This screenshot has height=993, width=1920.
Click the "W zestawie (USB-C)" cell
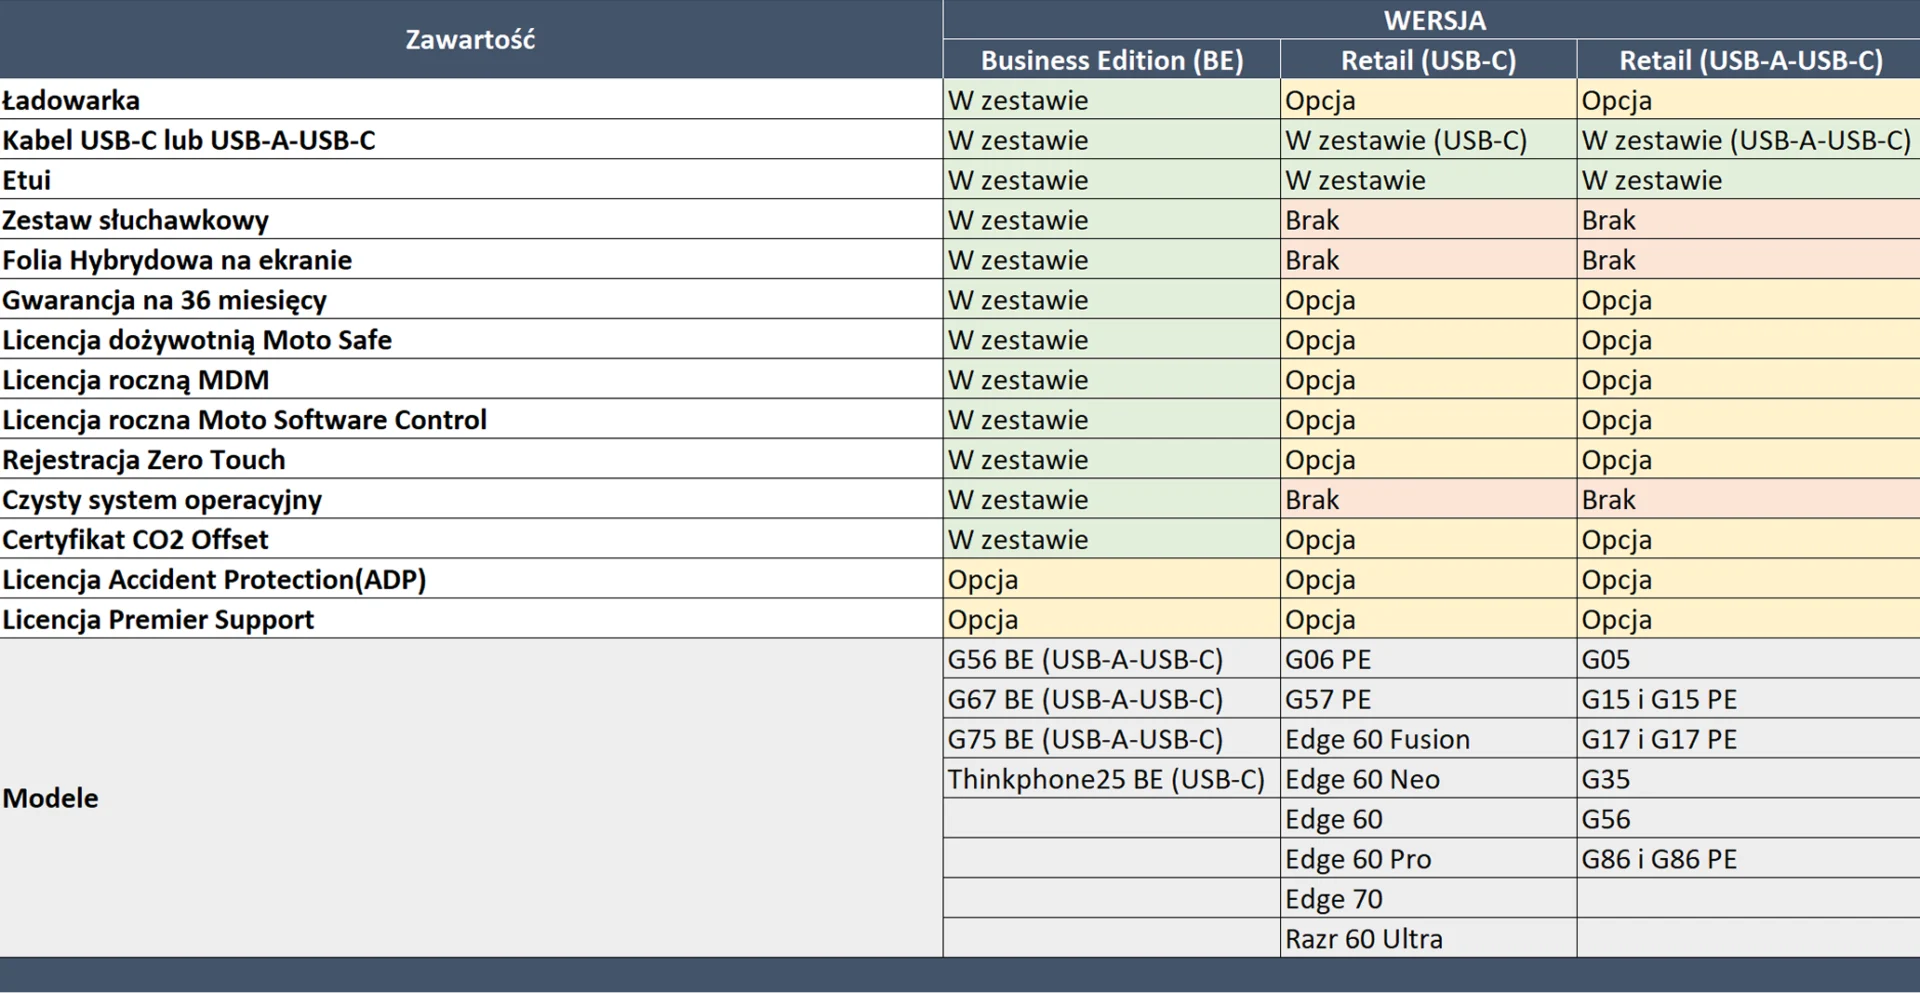(x=1429, y=140)
